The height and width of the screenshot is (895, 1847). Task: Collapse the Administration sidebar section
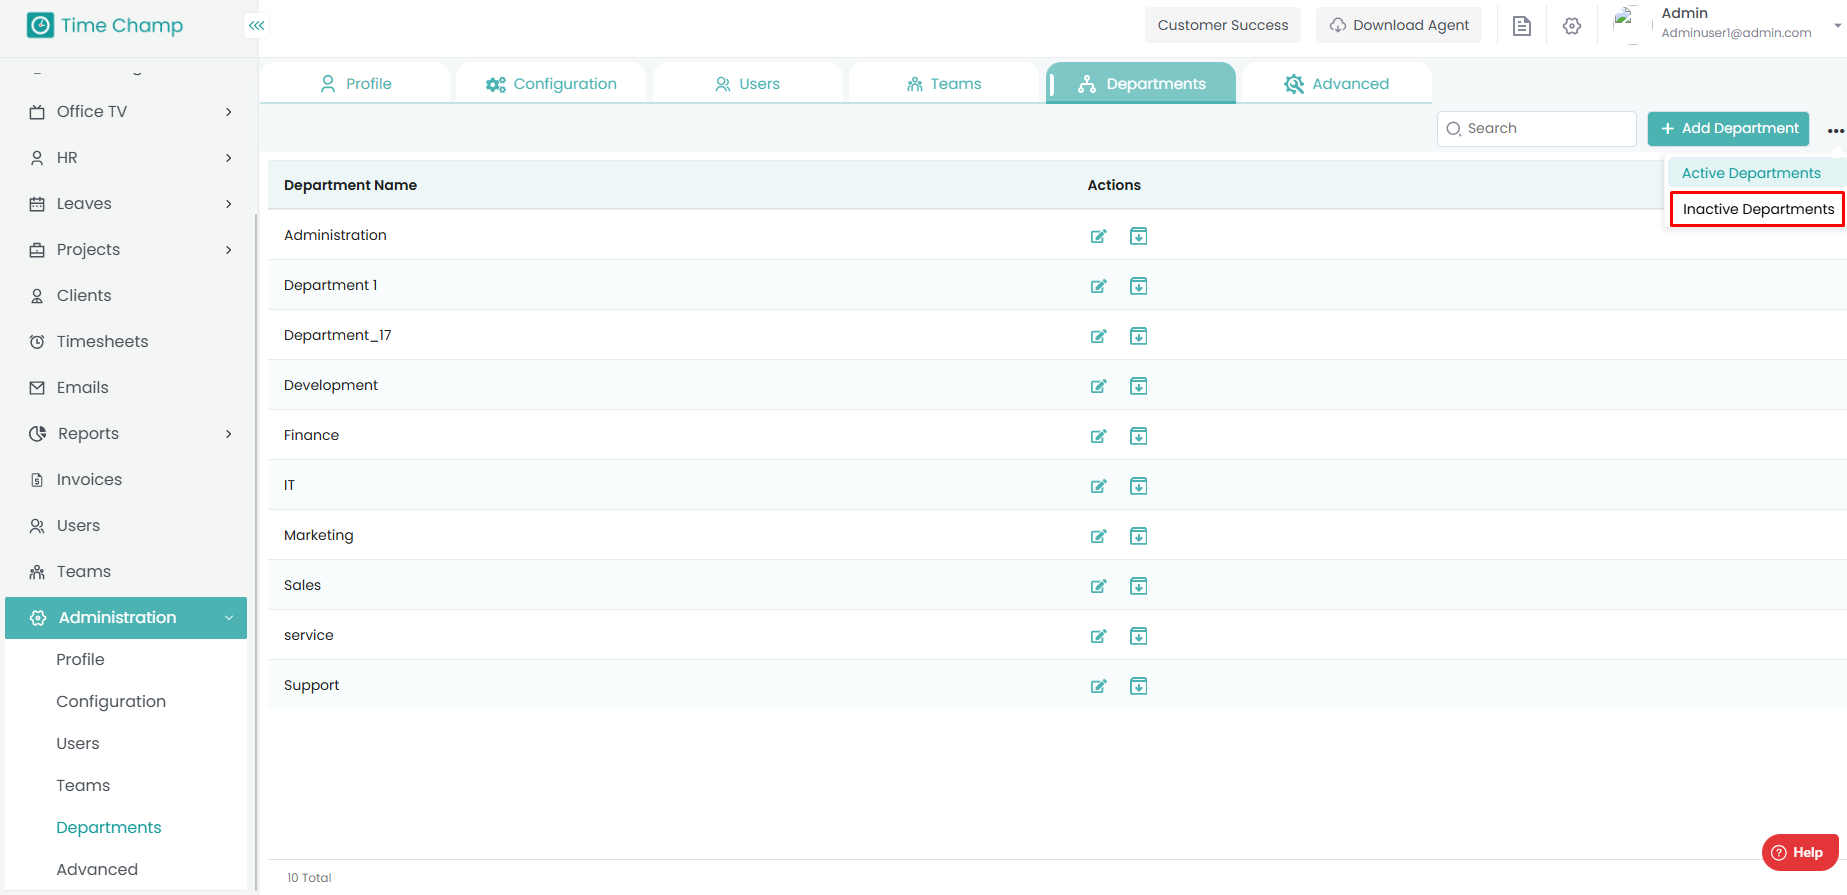[126, 617]
